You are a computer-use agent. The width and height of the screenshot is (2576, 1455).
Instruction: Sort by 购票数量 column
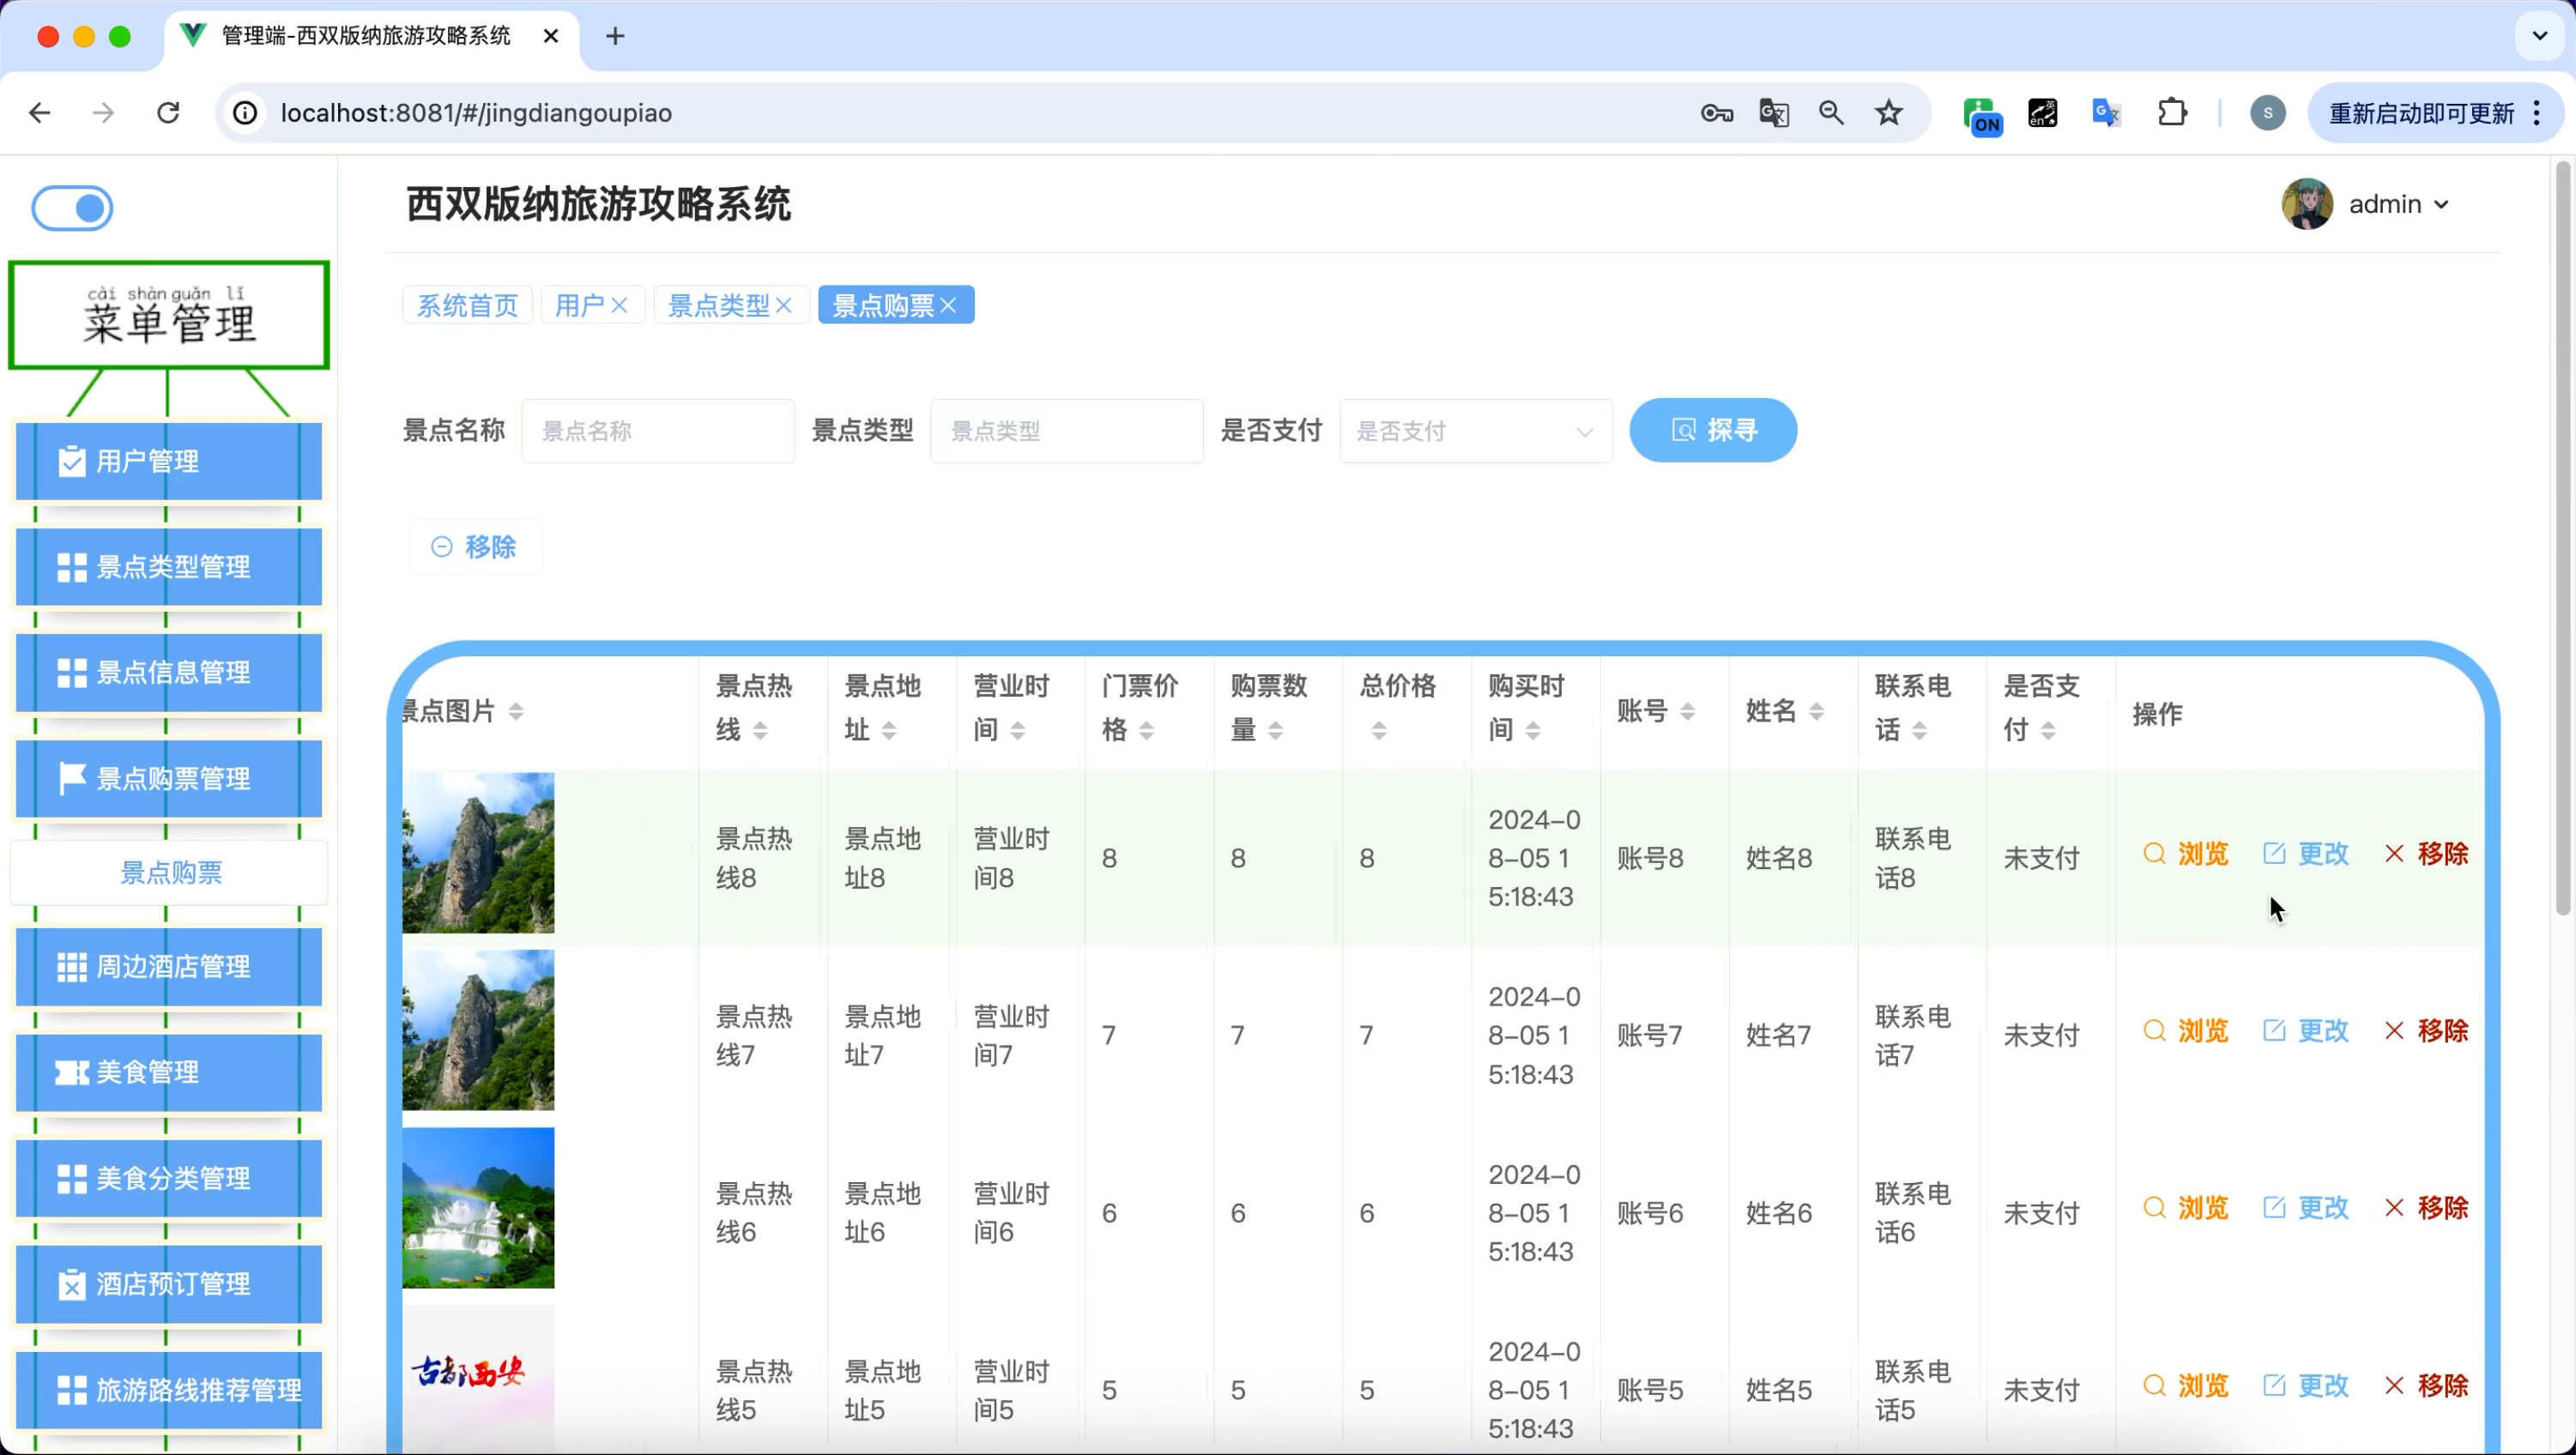(x=1276, y=731)
